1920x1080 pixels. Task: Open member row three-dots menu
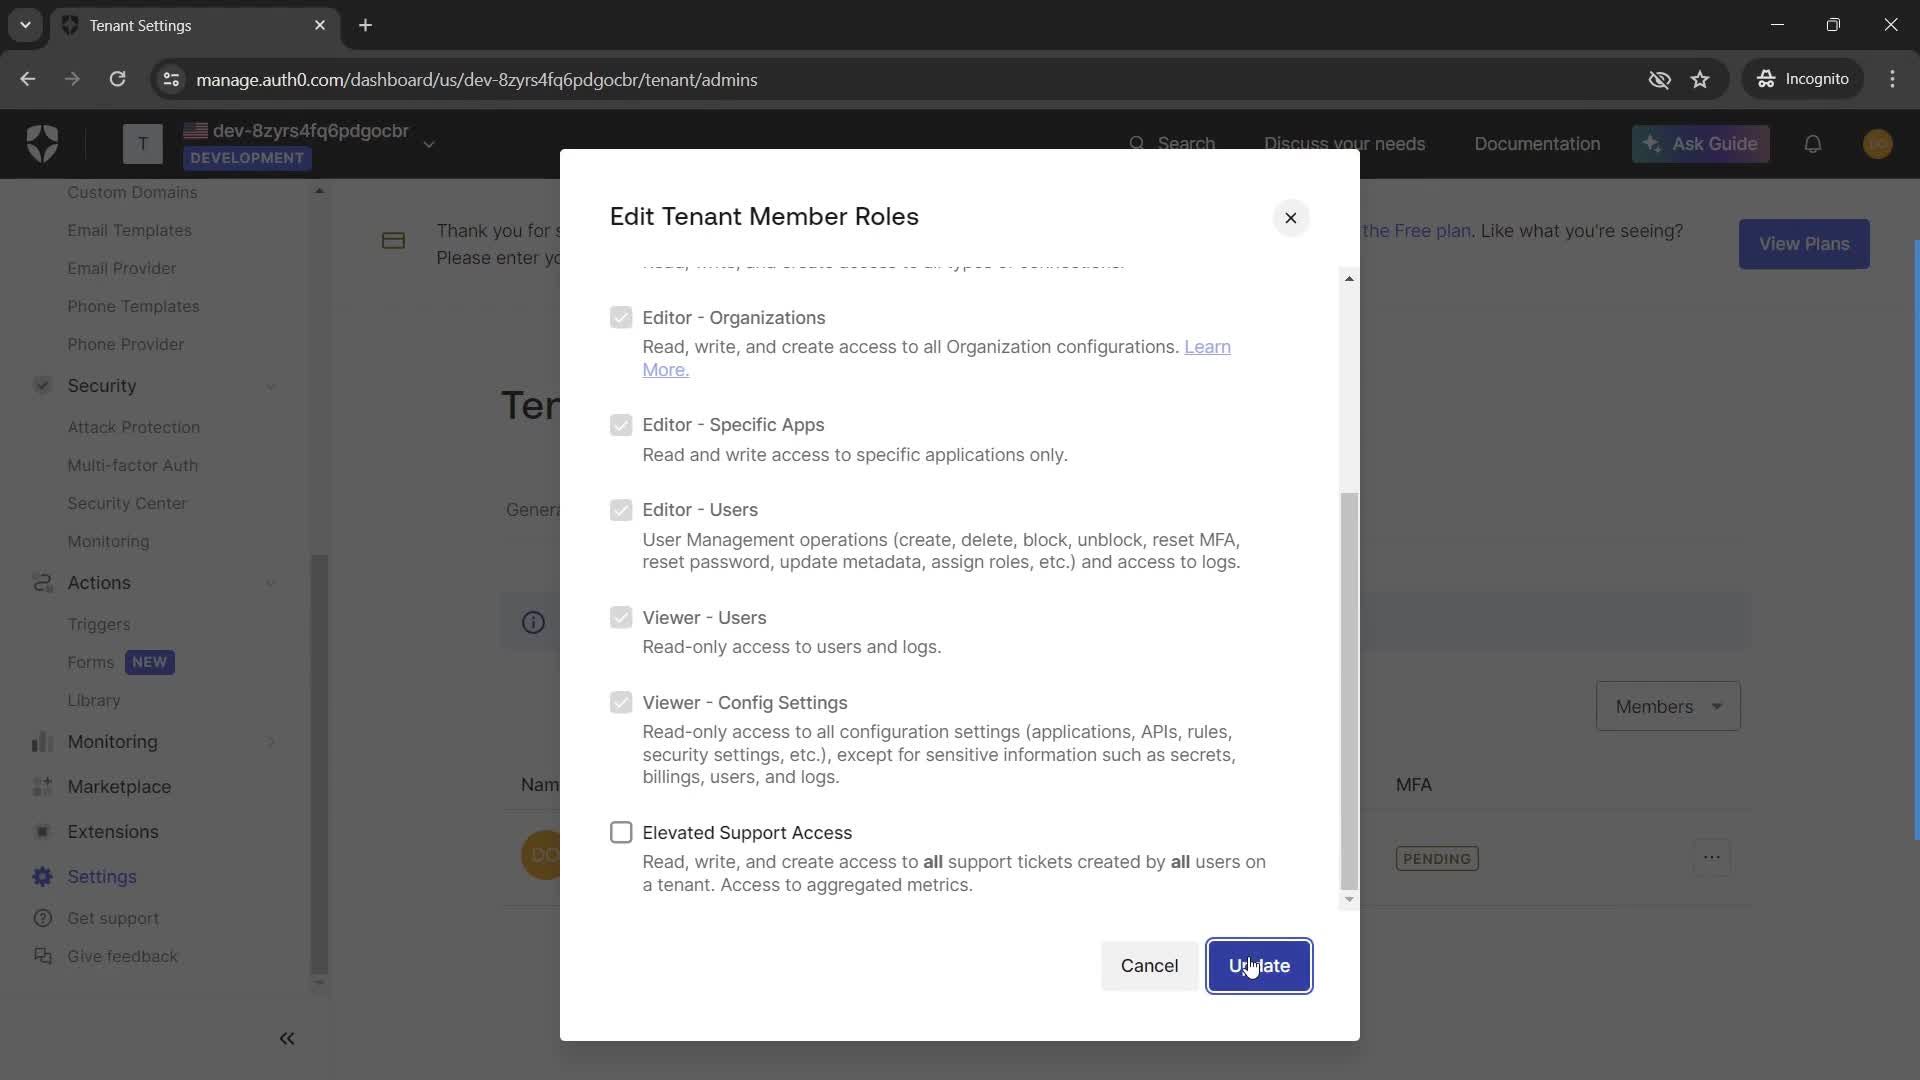click(1711, 857)
